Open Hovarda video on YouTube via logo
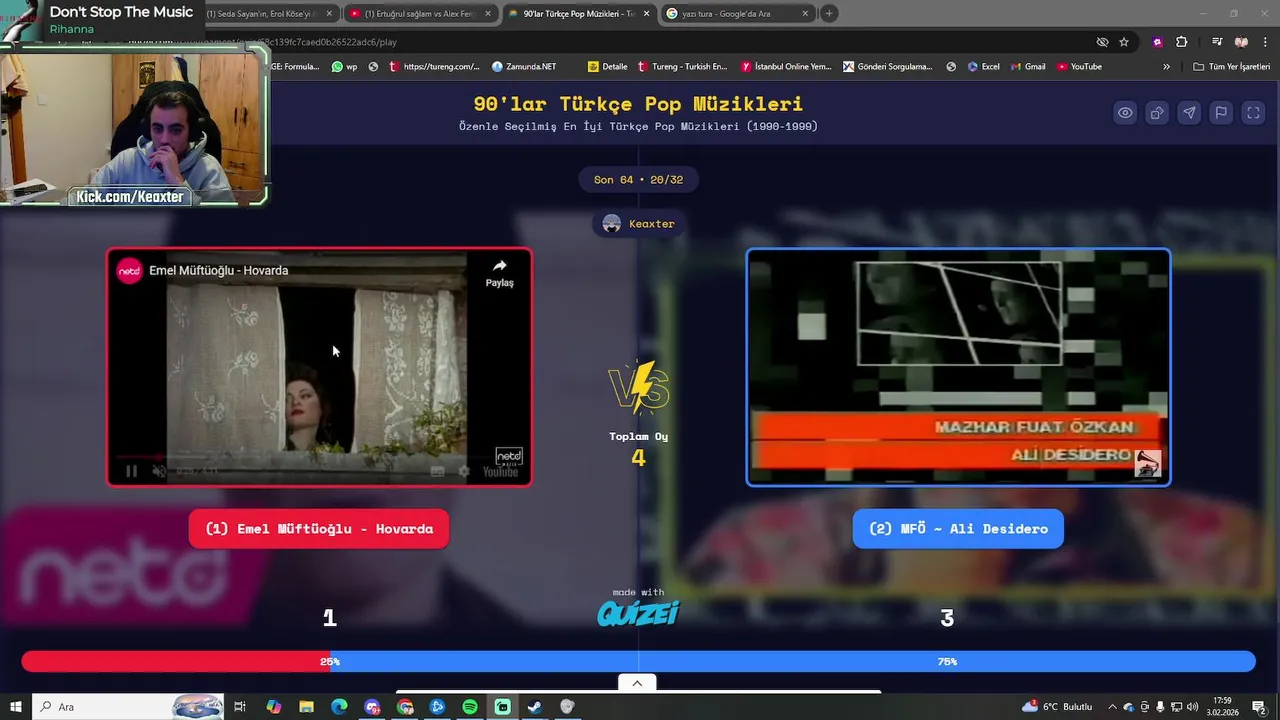1280x720 pixels. click(x=500, y=471)
